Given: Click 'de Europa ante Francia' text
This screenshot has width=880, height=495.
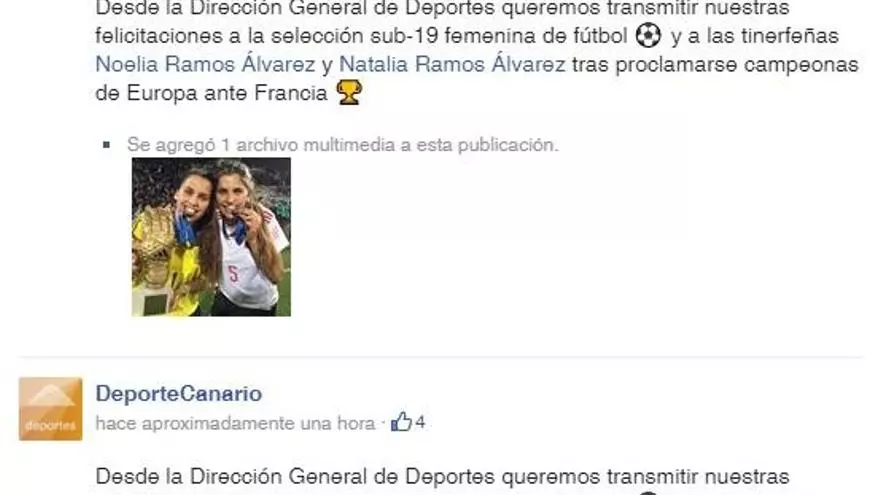Looking at the screenshot, I should (x=211, y=93).
